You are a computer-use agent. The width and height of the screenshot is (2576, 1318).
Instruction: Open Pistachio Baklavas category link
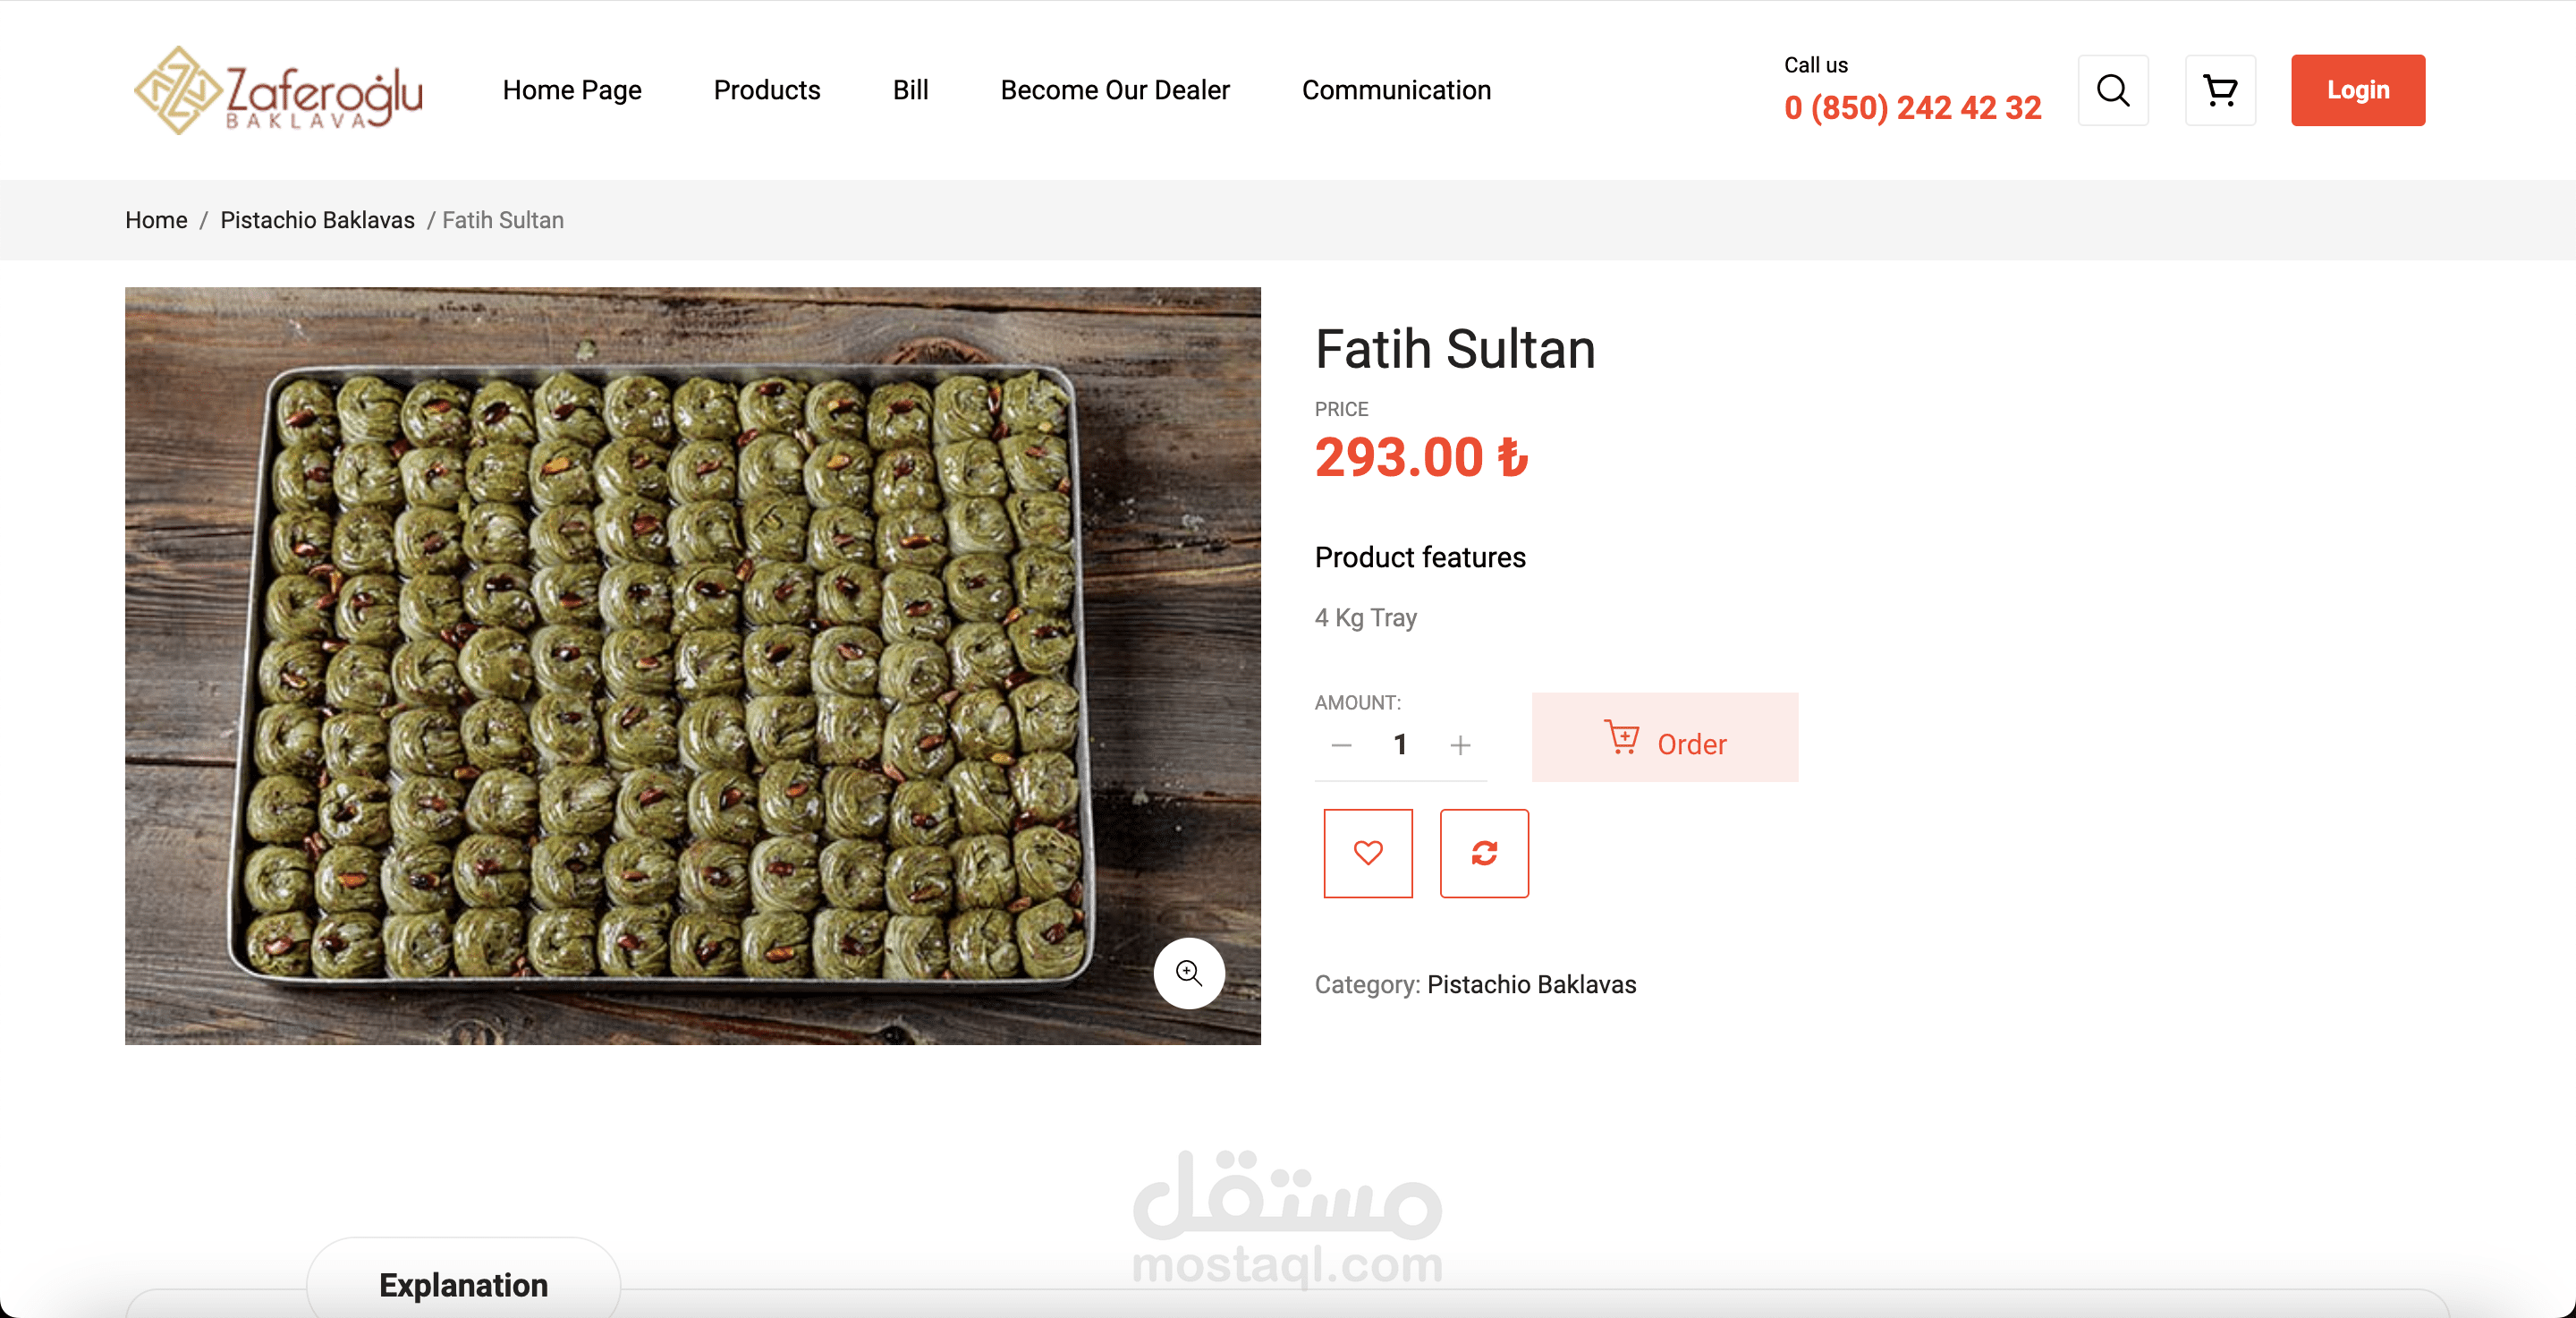pyautogui.click(x=1530, y=984)
